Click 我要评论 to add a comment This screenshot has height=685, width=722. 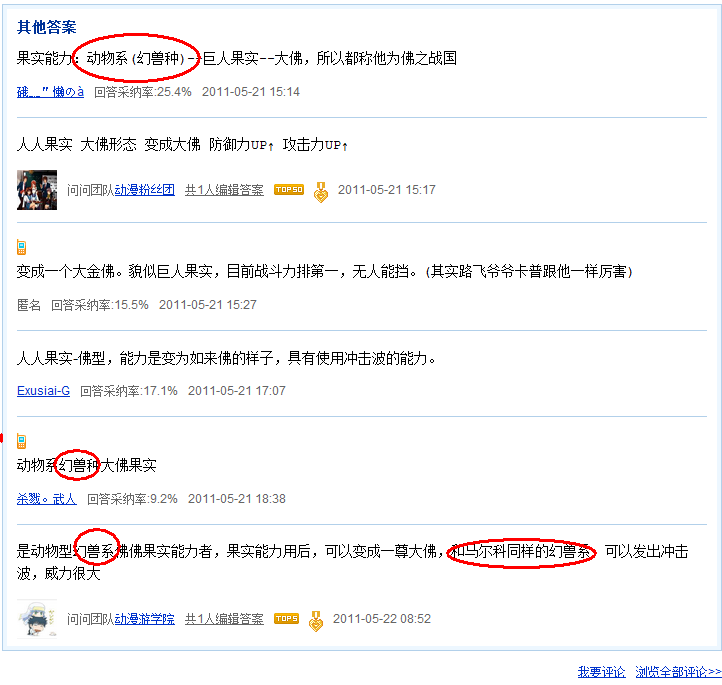tap(601, 672)
